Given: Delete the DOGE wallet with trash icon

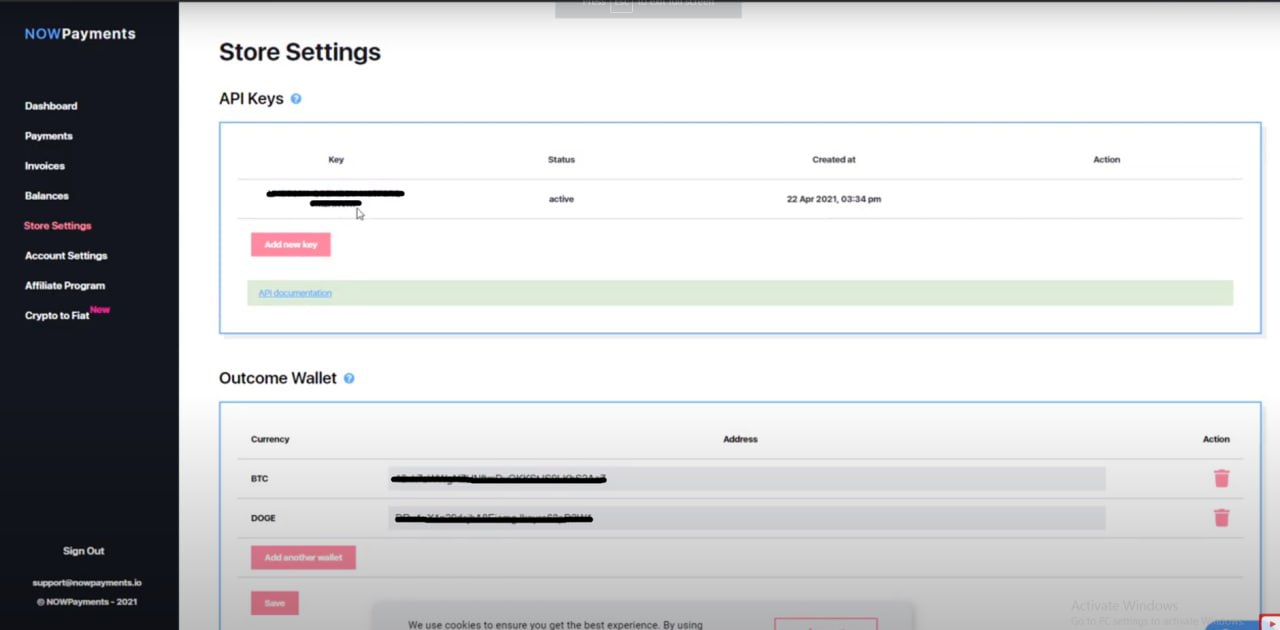Looking at the screenshot, I should [1221, 517].
